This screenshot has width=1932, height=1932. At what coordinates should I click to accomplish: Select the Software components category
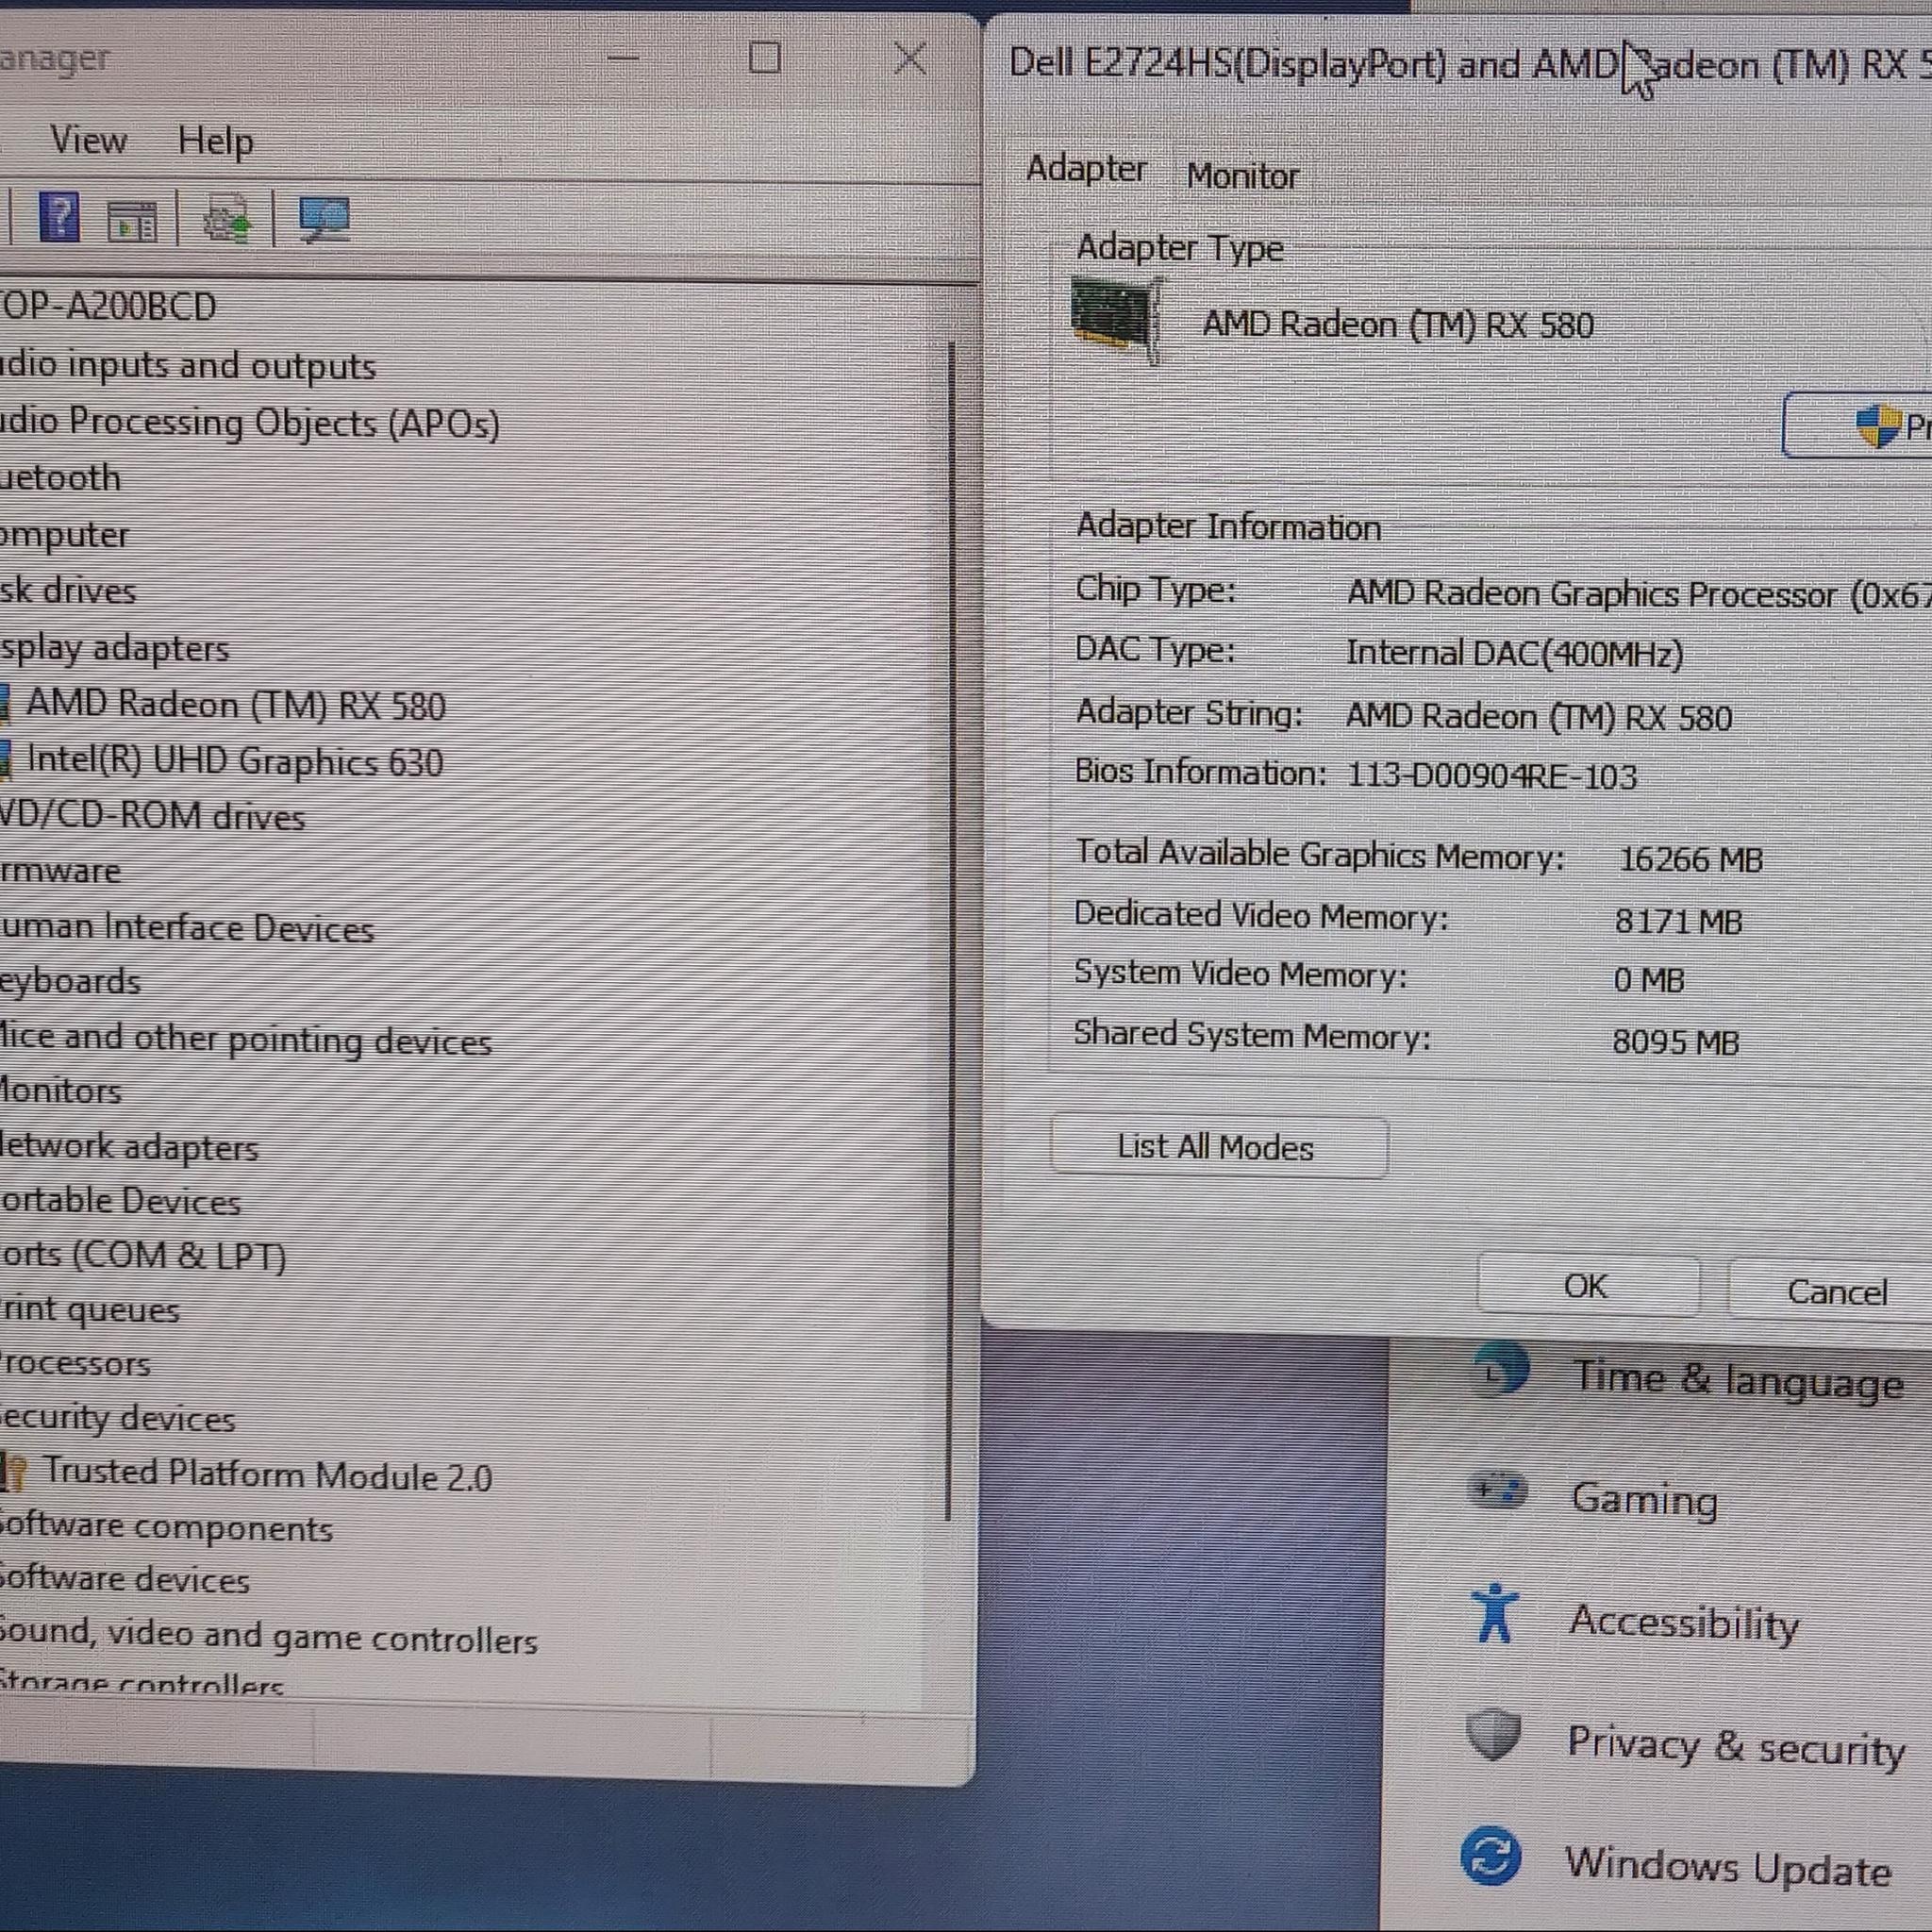pos(166,1527)
